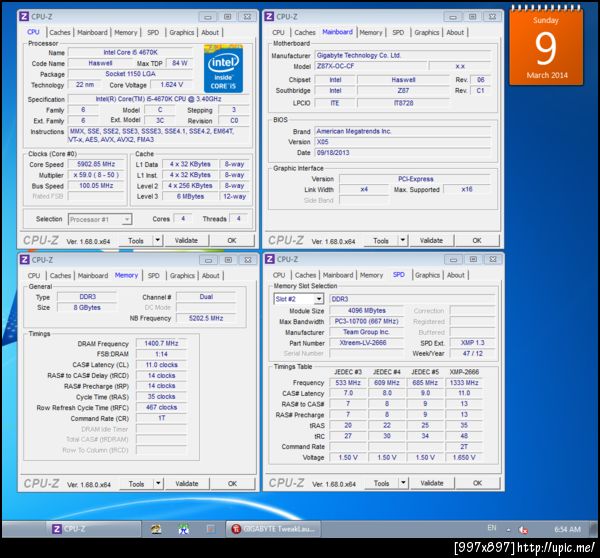Click the CPU-Z icon in the Mainboard window title bar
Image resolution: width=600 pixels, height=558 pixels.
coord(269,16)
